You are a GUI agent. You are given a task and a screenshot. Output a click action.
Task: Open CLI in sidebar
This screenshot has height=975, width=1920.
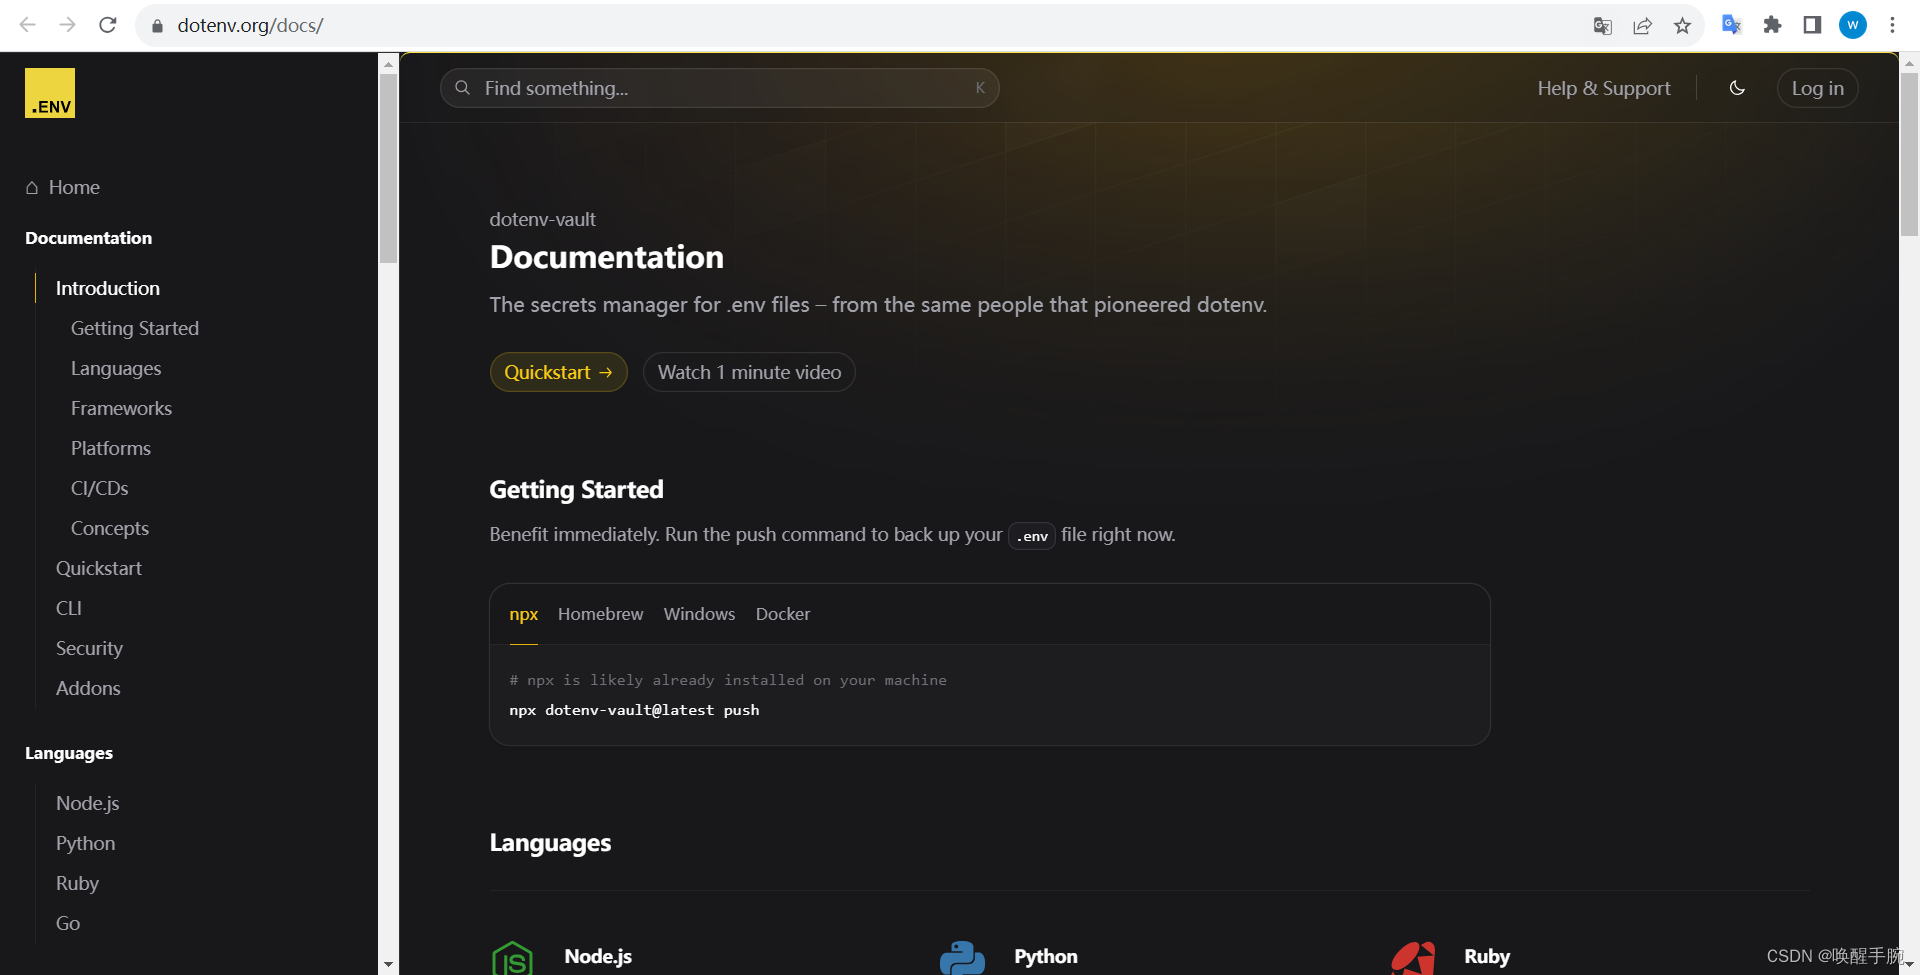pos(69,608)
